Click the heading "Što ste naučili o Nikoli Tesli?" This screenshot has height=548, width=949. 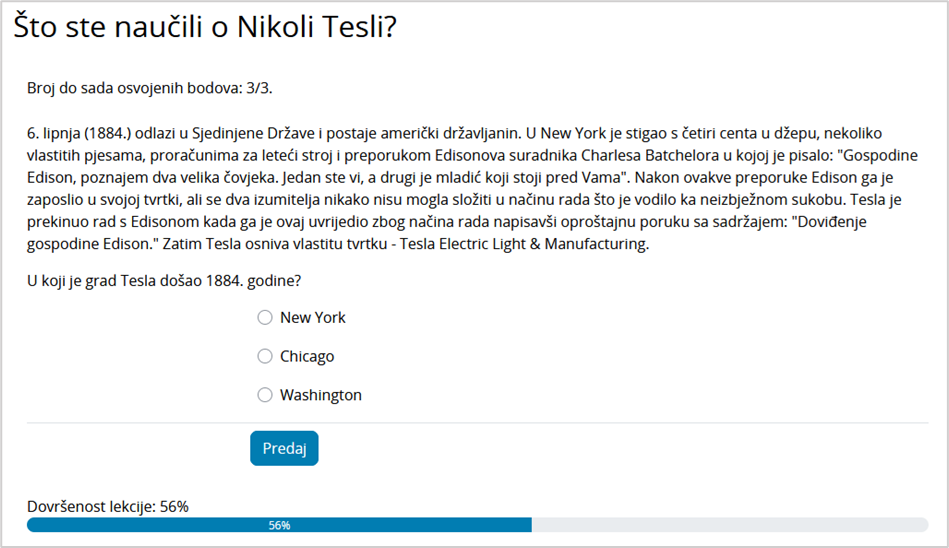tap(205, 29)
